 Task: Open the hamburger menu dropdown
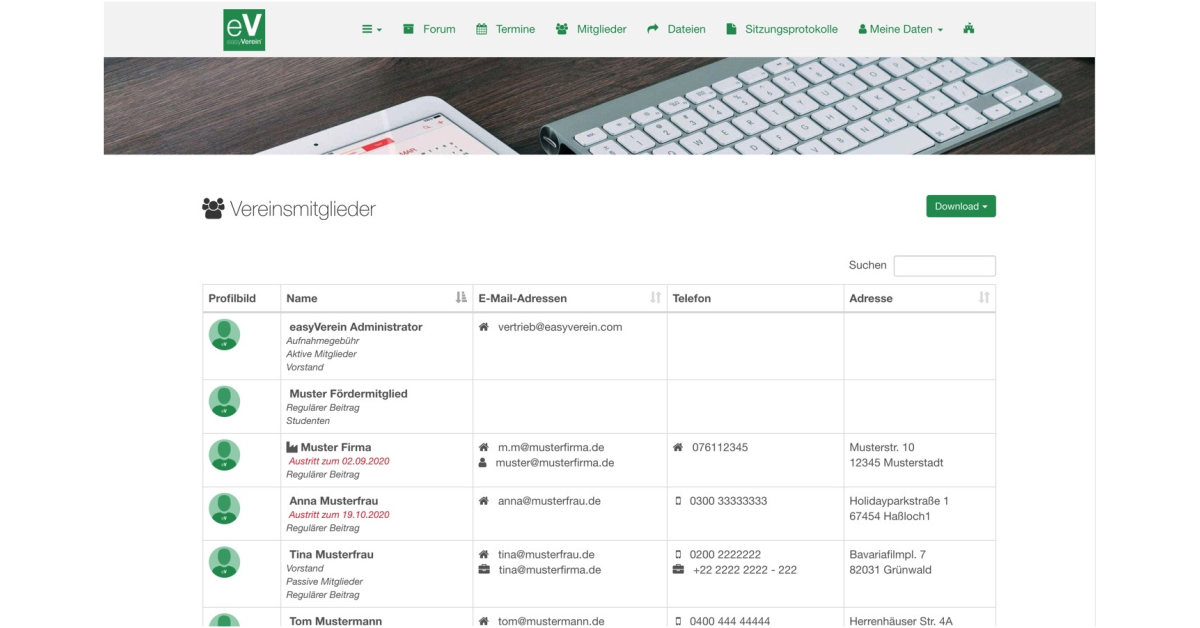372,29
